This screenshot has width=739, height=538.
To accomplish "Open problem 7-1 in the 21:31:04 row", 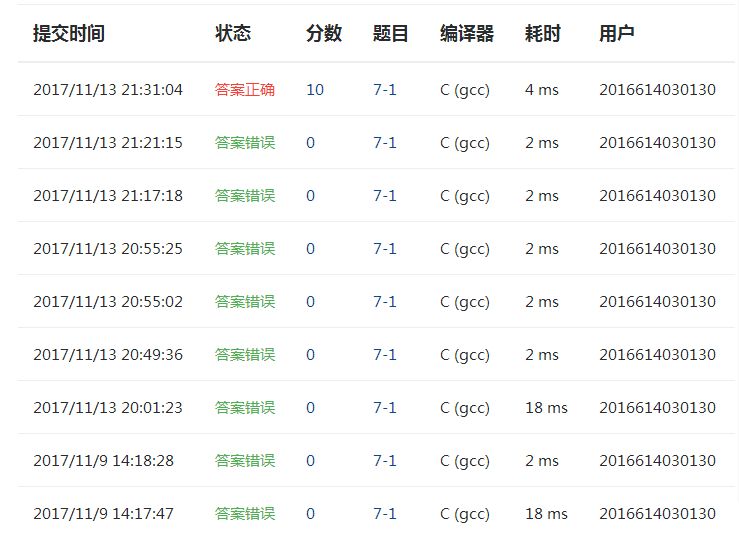I will tap(385, 90).
